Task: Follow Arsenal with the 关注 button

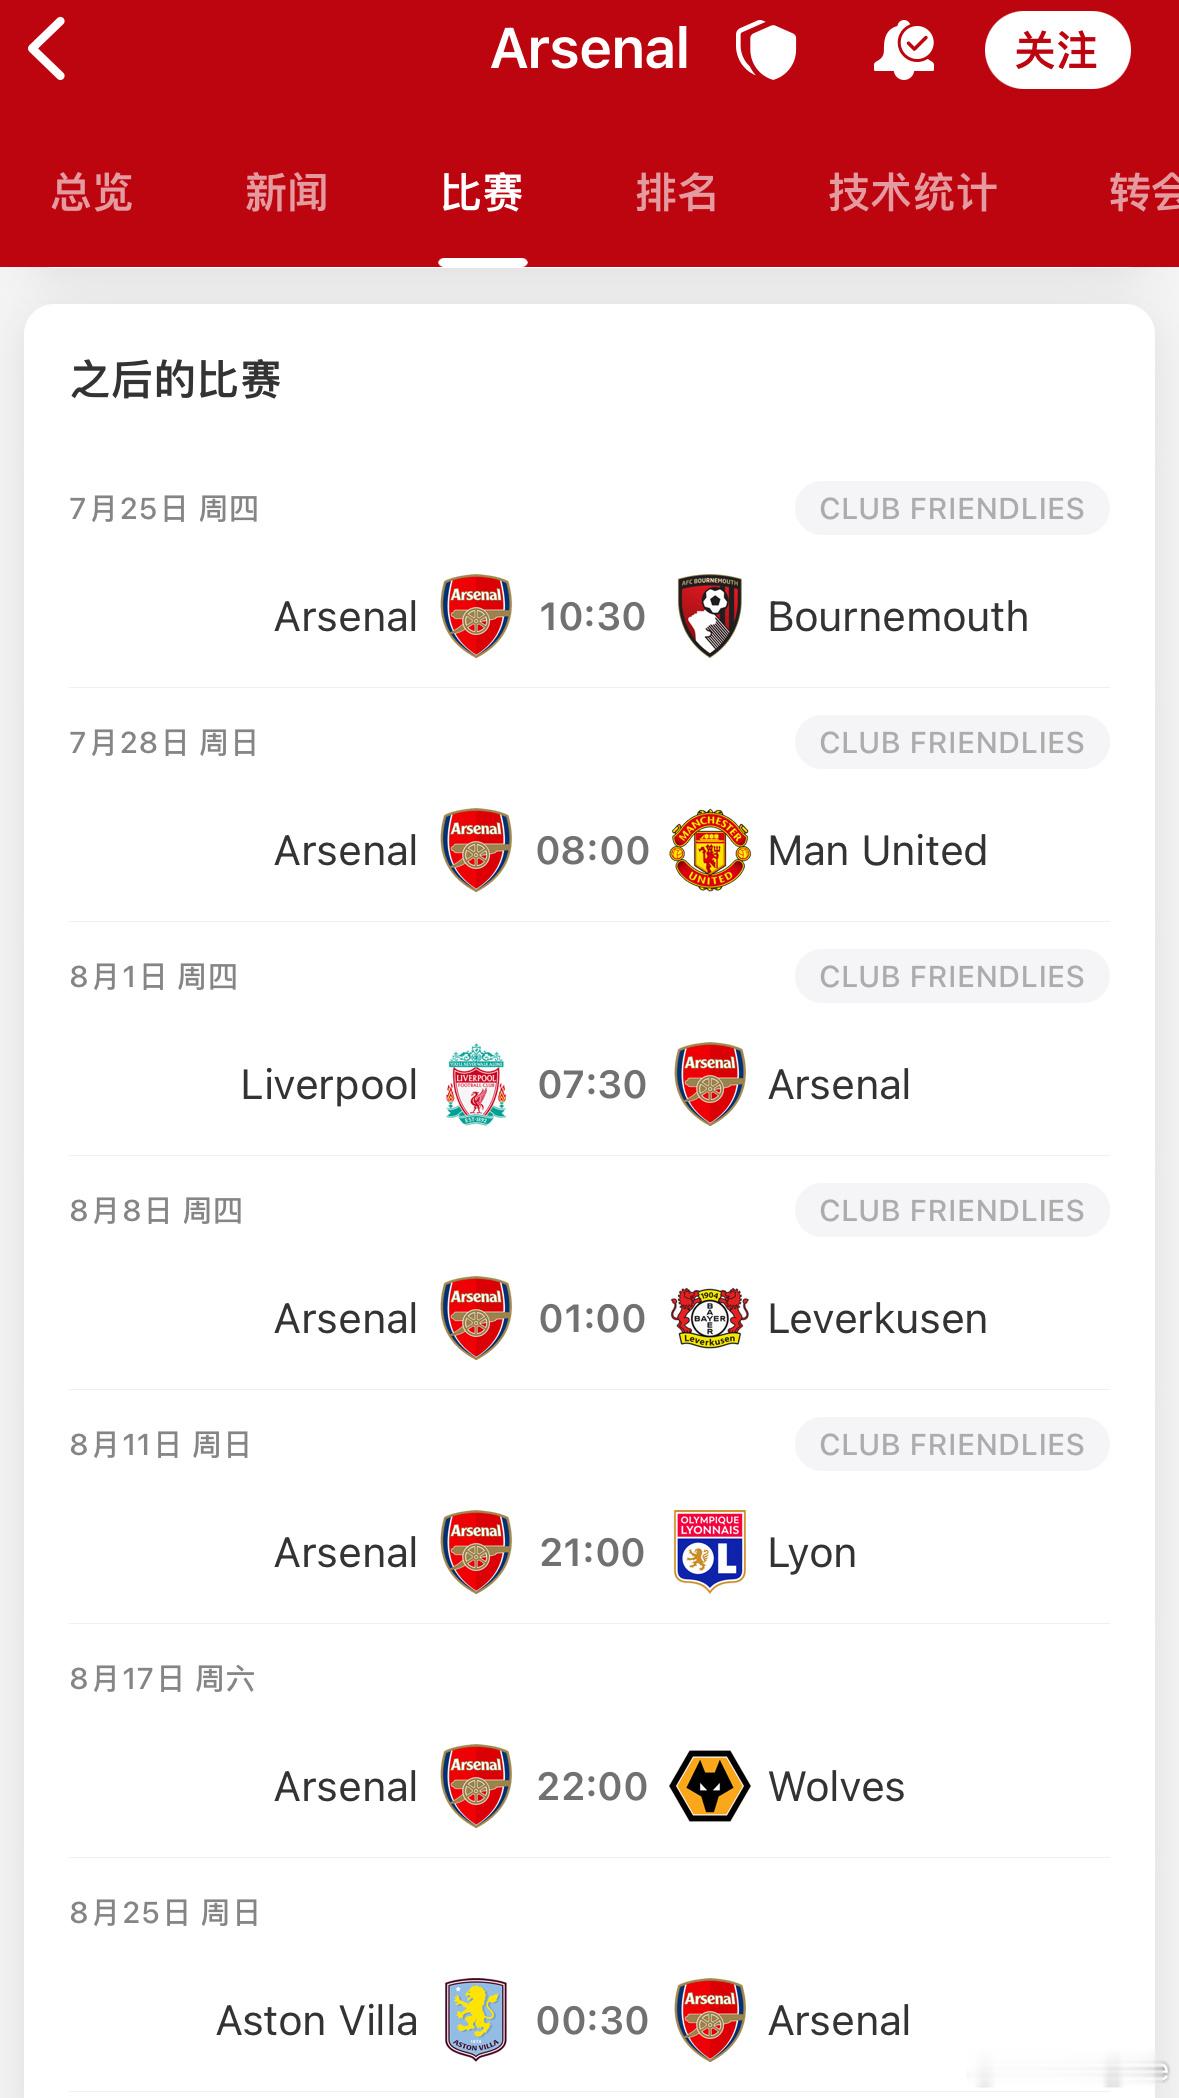Action: [x=1057, y=50]
